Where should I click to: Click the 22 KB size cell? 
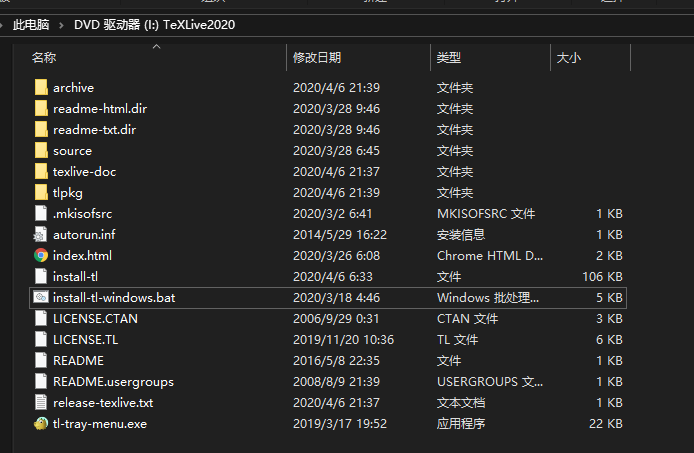[x=606, y=424]
